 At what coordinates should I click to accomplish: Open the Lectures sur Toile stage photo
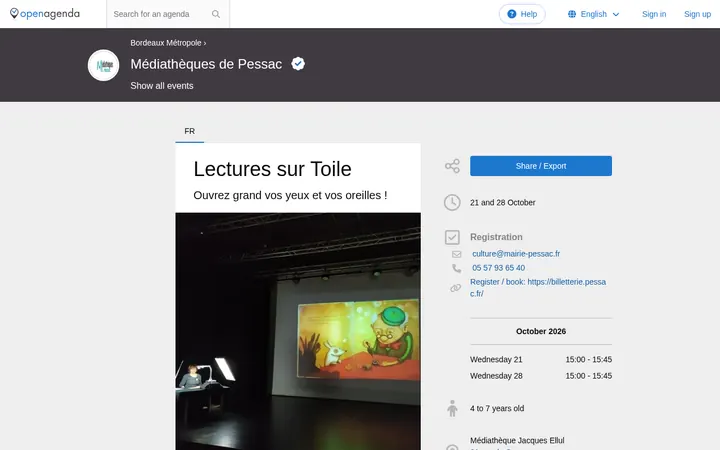point(298,331)
